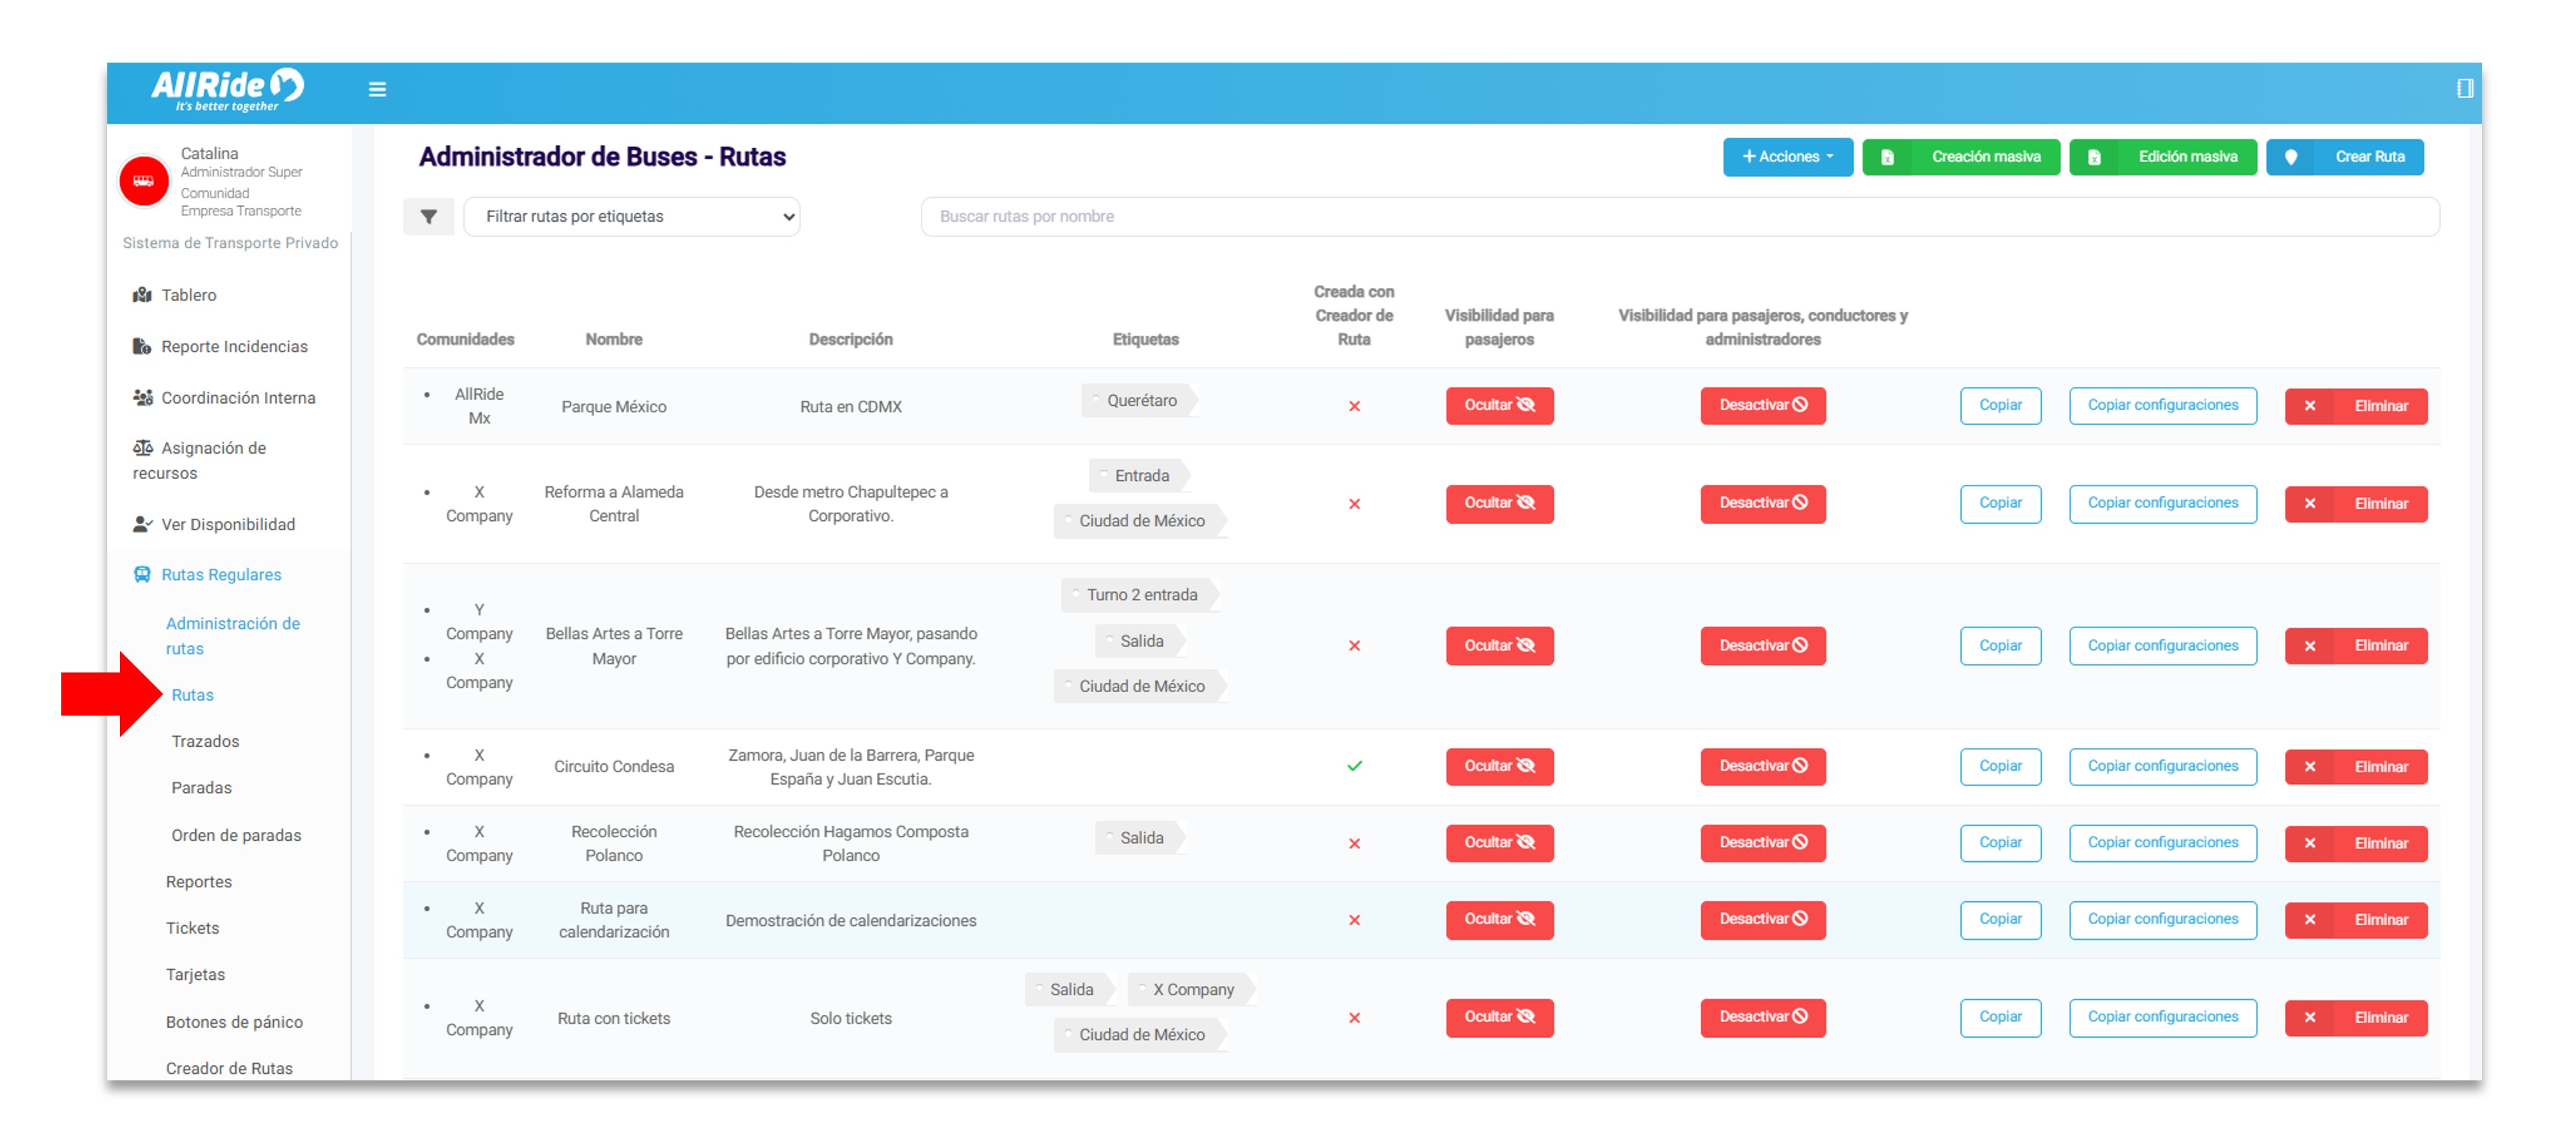Viewport: 2576px width, 1145px height.
Task: Click the hamburger menu icon in header
Action: tap(377, 89)
